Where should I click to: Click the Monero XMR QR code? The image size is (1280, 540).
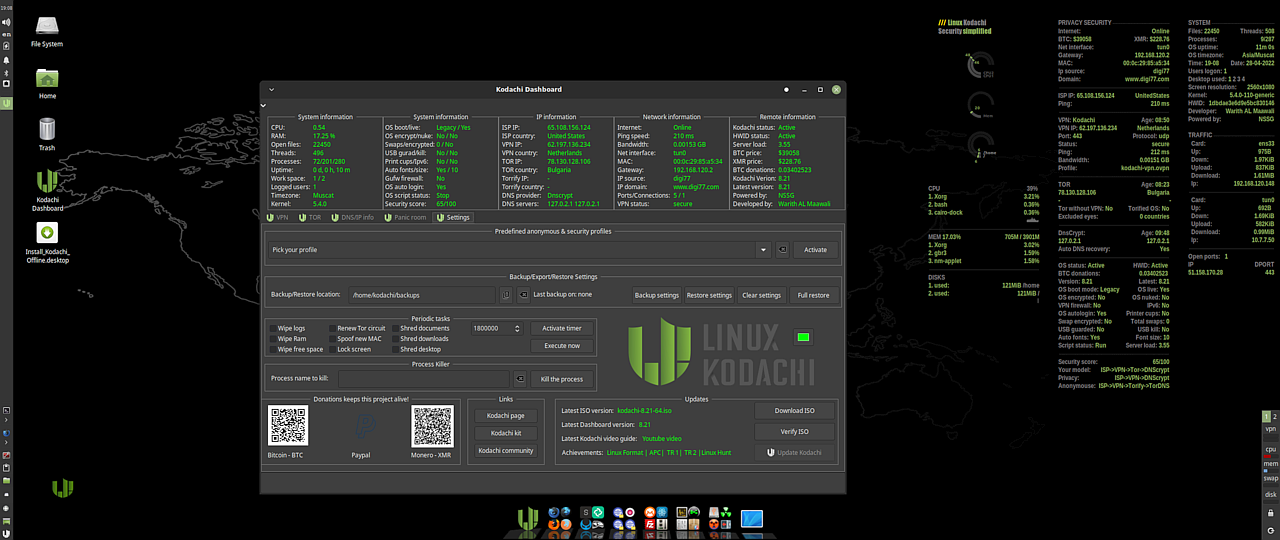431,426
